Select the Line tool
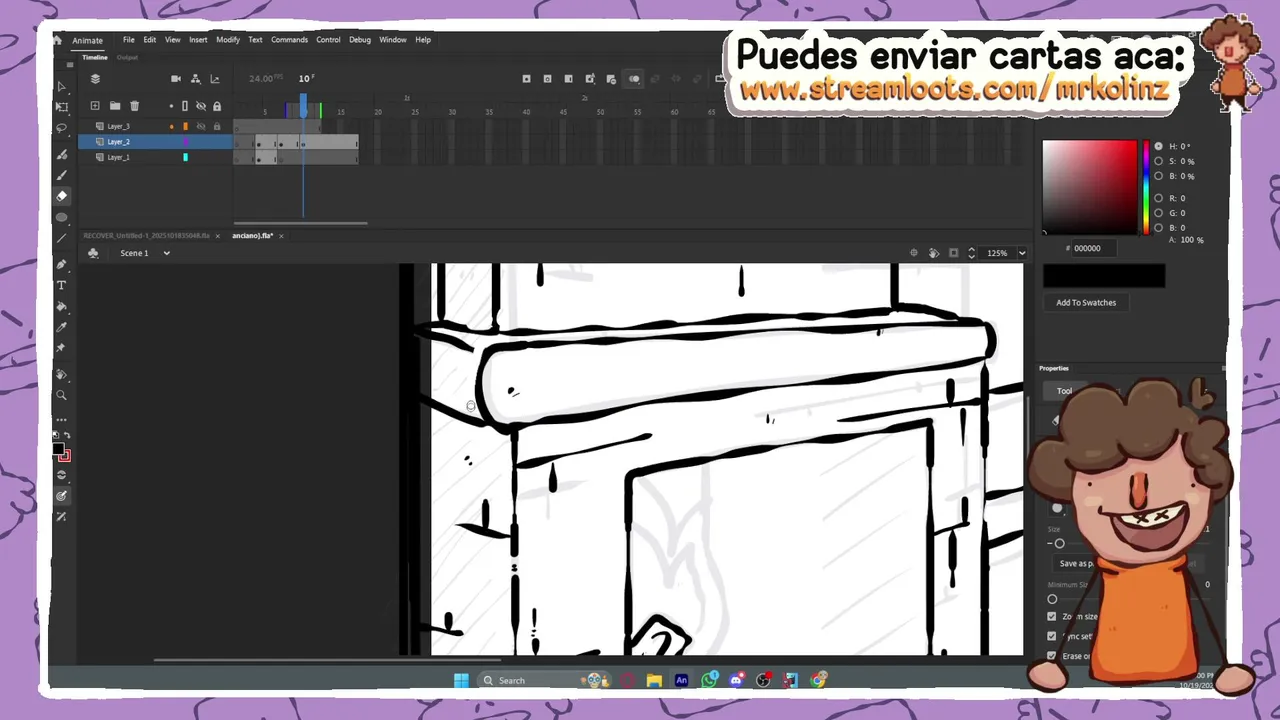Image resolution: width=1280 pixels, height=720 pixels. tap(61, 238)
